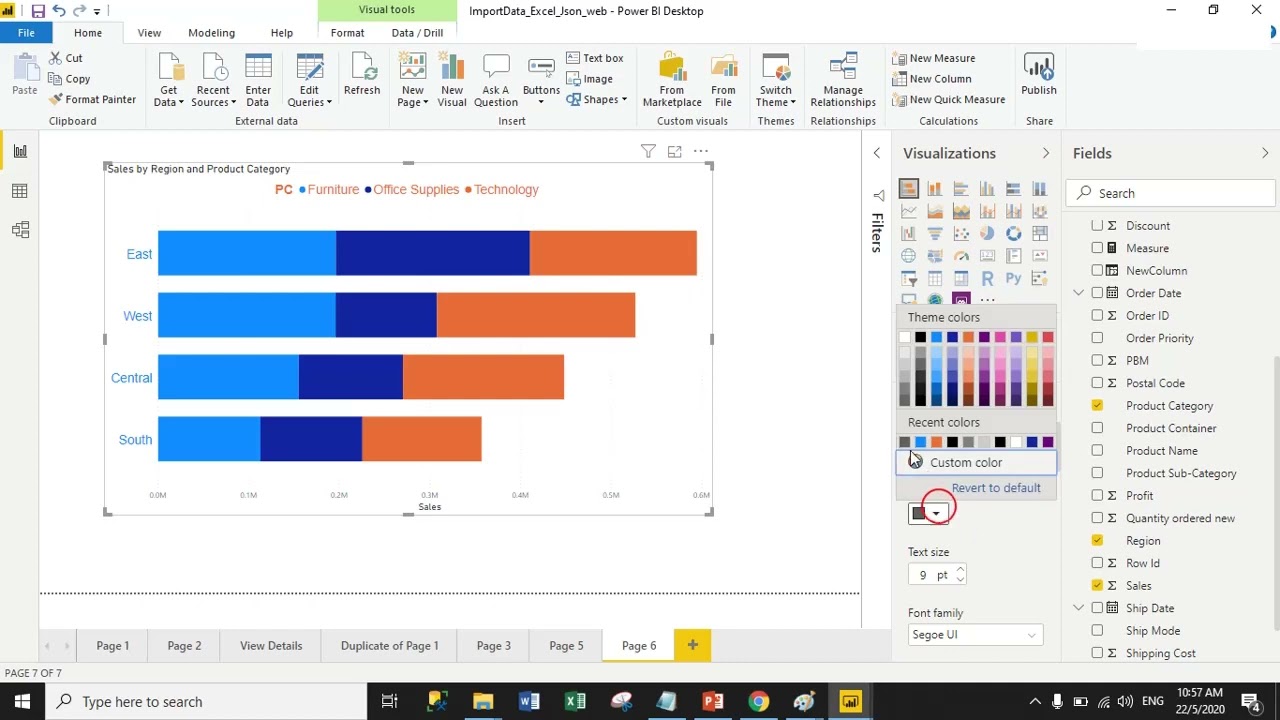The height and width of the screenshot is (720, 1280).
Task: Pick the funnel chart visualization
Action: (934, 234)
